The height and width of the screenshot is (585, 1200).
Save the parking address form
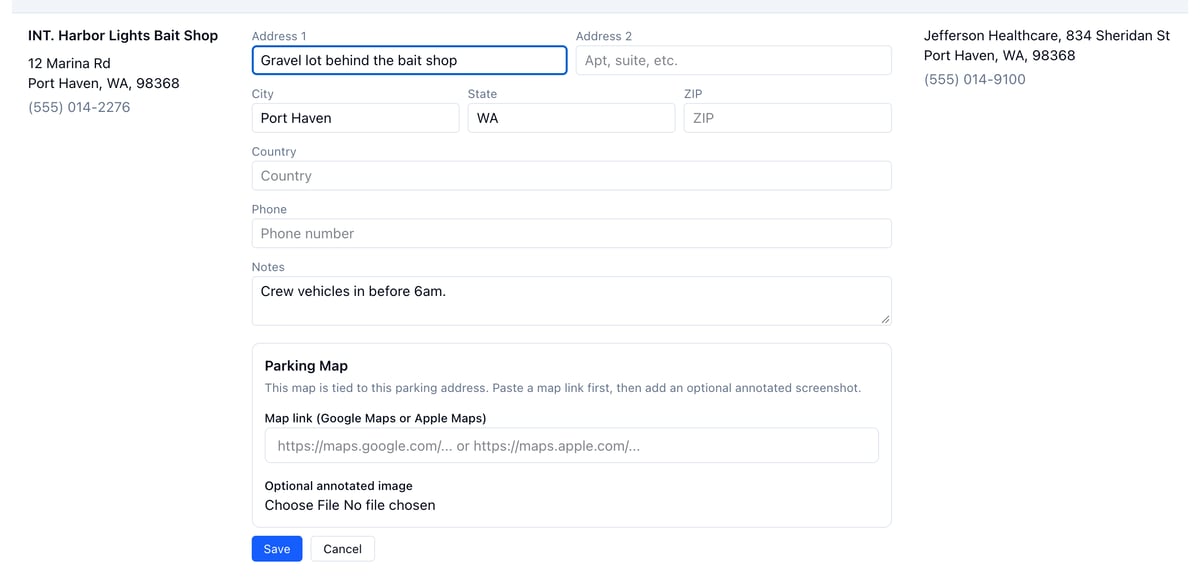(x=277, y=549)
